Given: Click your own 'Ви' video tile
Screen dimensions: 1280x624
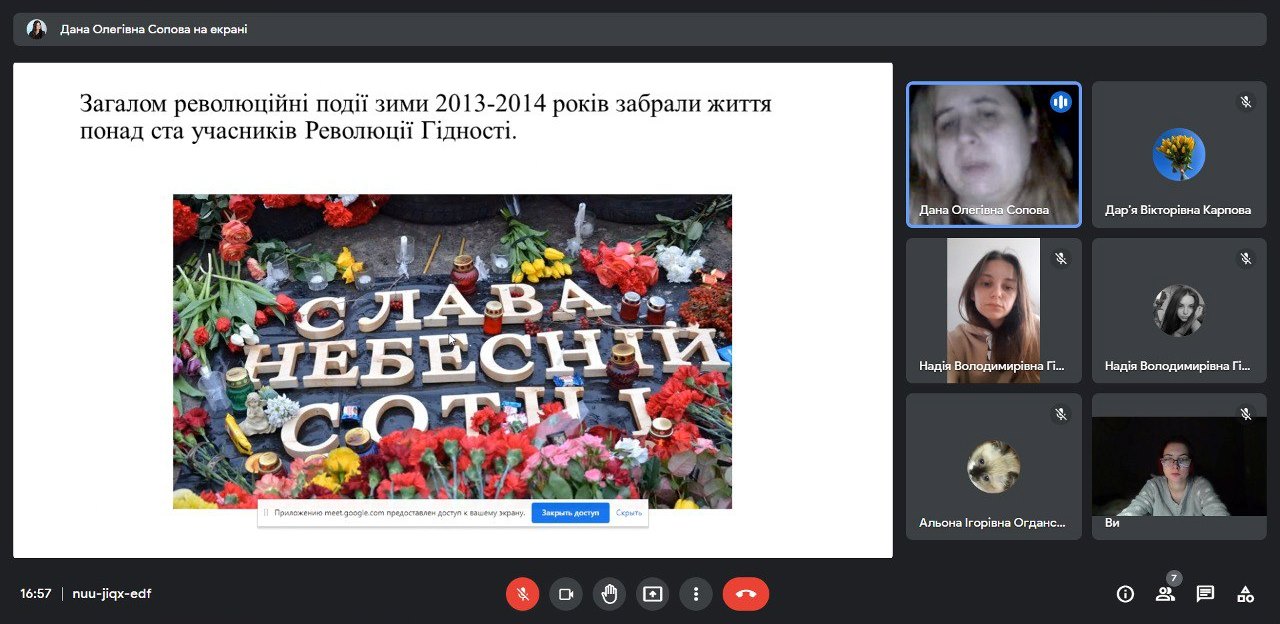Looking at the screenshot, I should point(1178,467).
